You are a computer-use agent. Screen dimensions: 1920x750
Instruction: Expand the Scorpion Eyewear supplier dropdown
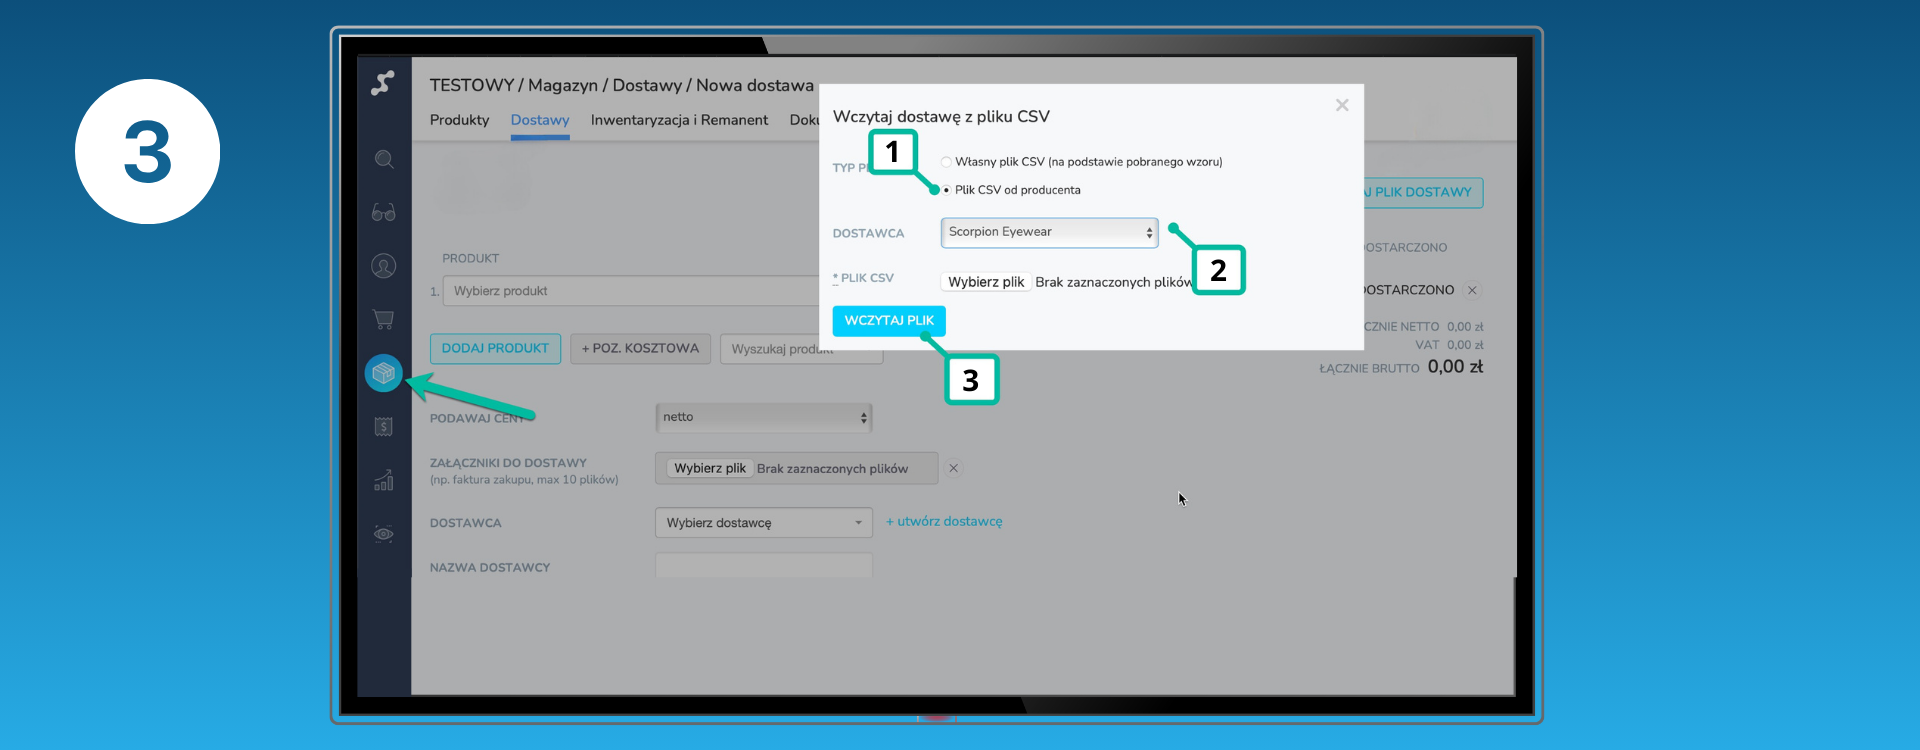[1049, 232]
